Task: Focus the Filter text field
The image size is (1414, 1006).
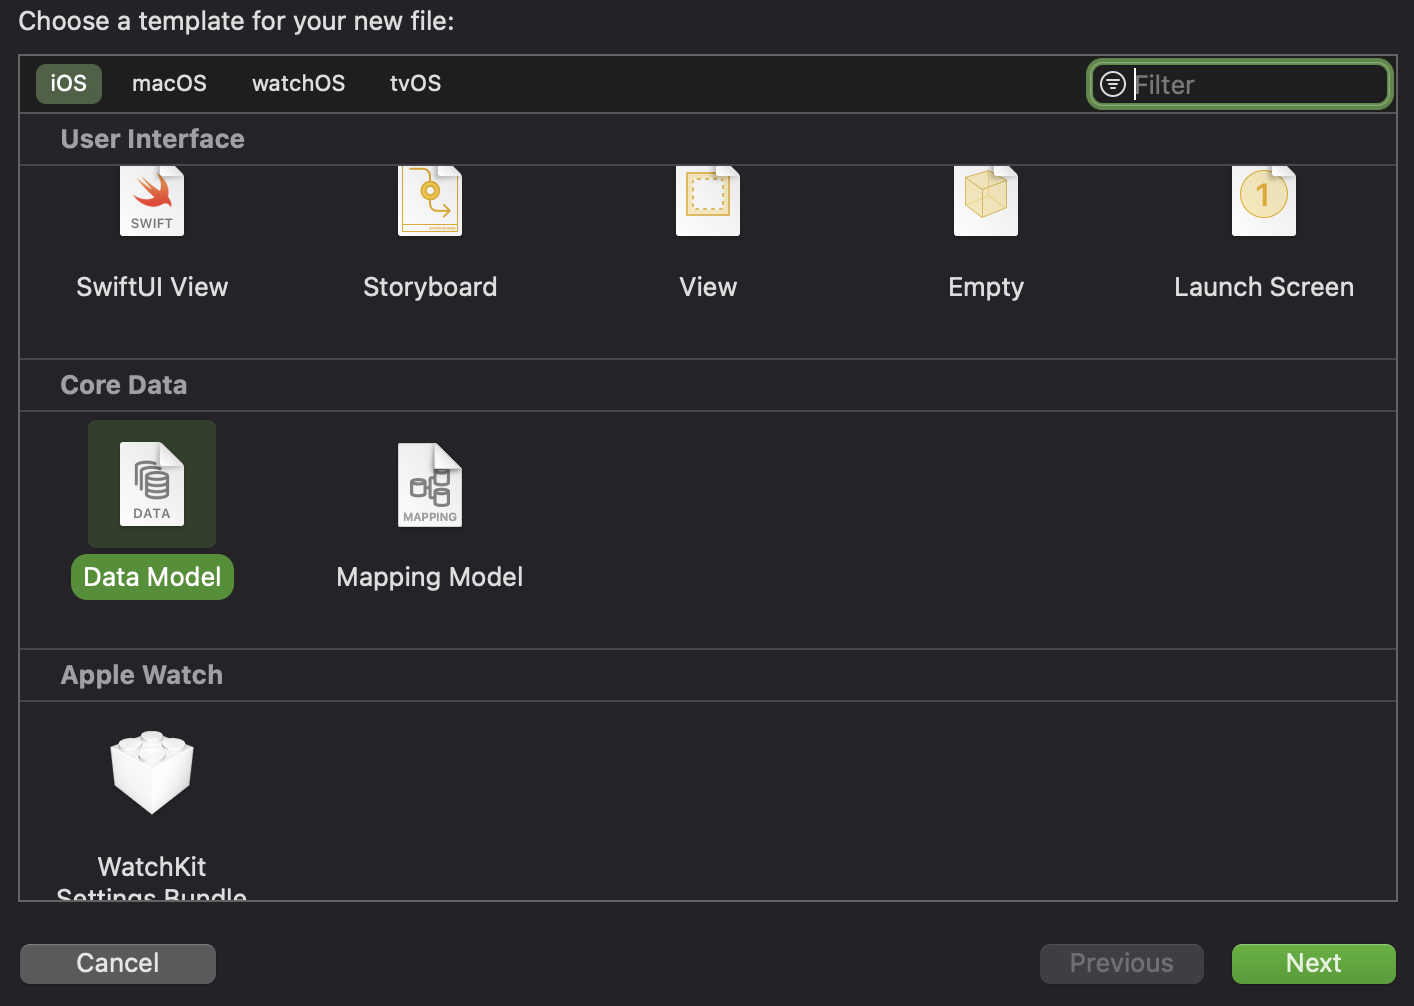Action: 1240,84
